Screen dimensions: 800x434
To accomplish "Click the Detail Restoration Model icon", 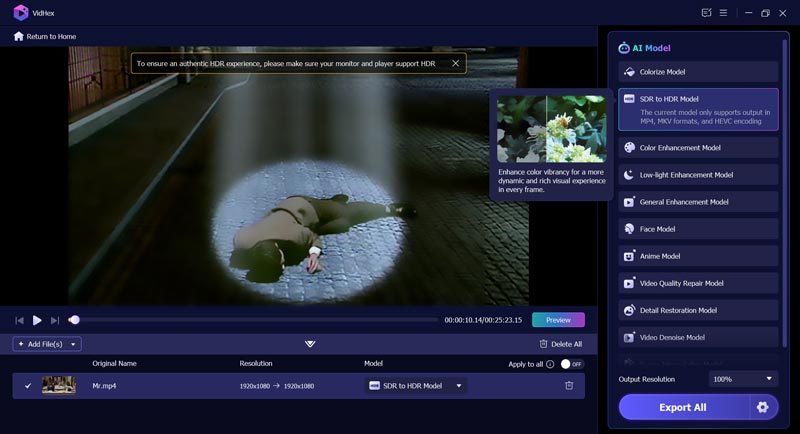I will click(629, 310).
